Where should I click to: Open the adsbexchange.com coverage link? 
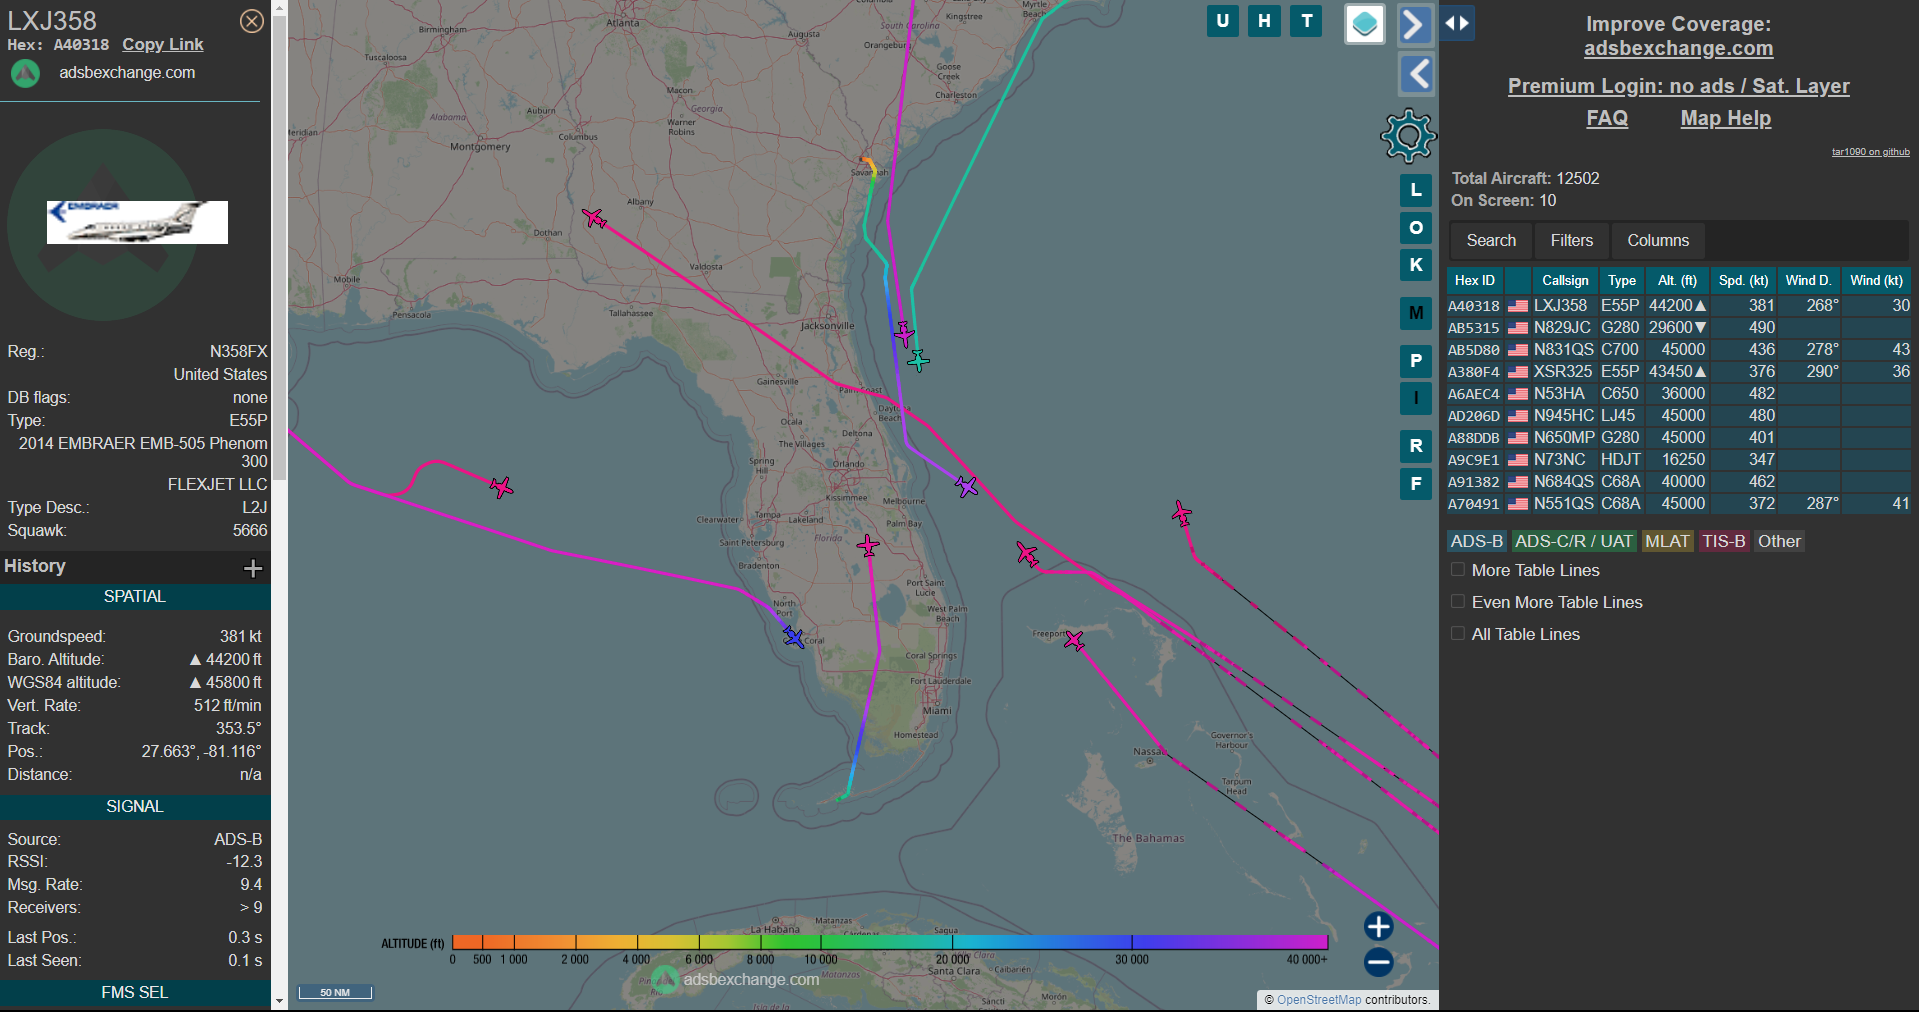pos(1678,49)
